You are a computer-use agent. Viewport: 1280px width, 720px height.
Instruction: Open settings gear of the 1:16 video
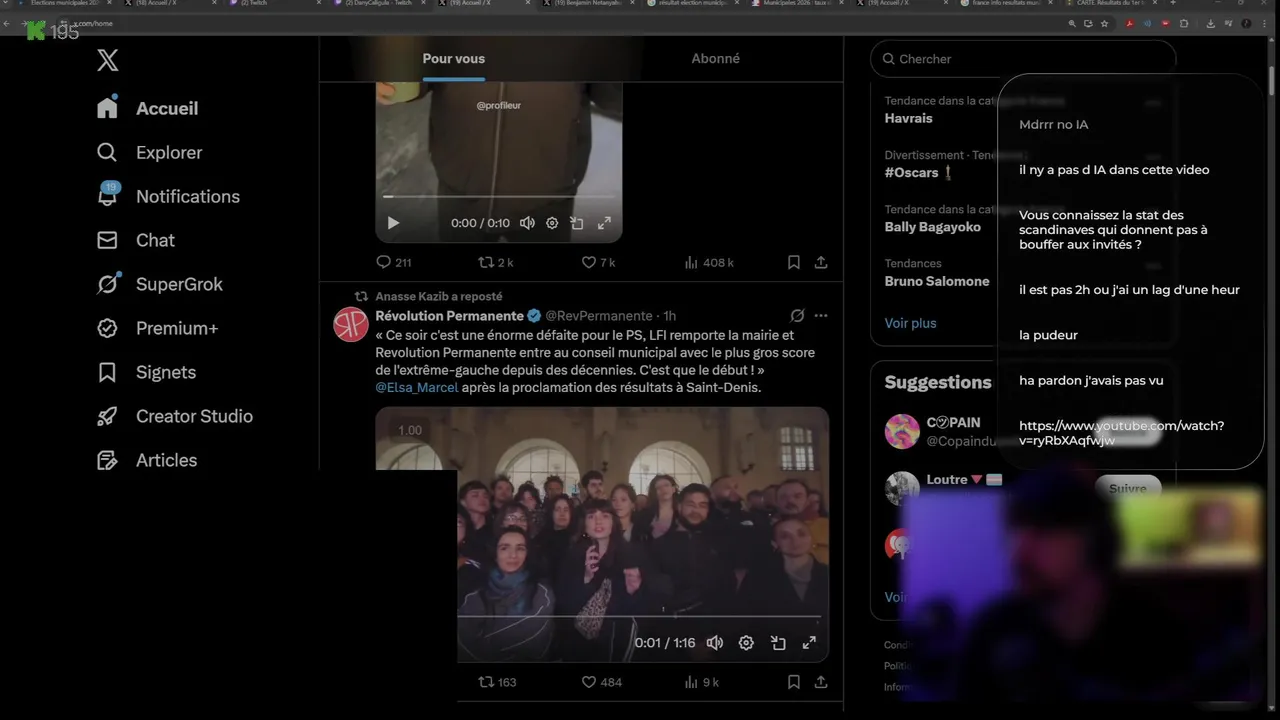point(746,643)
